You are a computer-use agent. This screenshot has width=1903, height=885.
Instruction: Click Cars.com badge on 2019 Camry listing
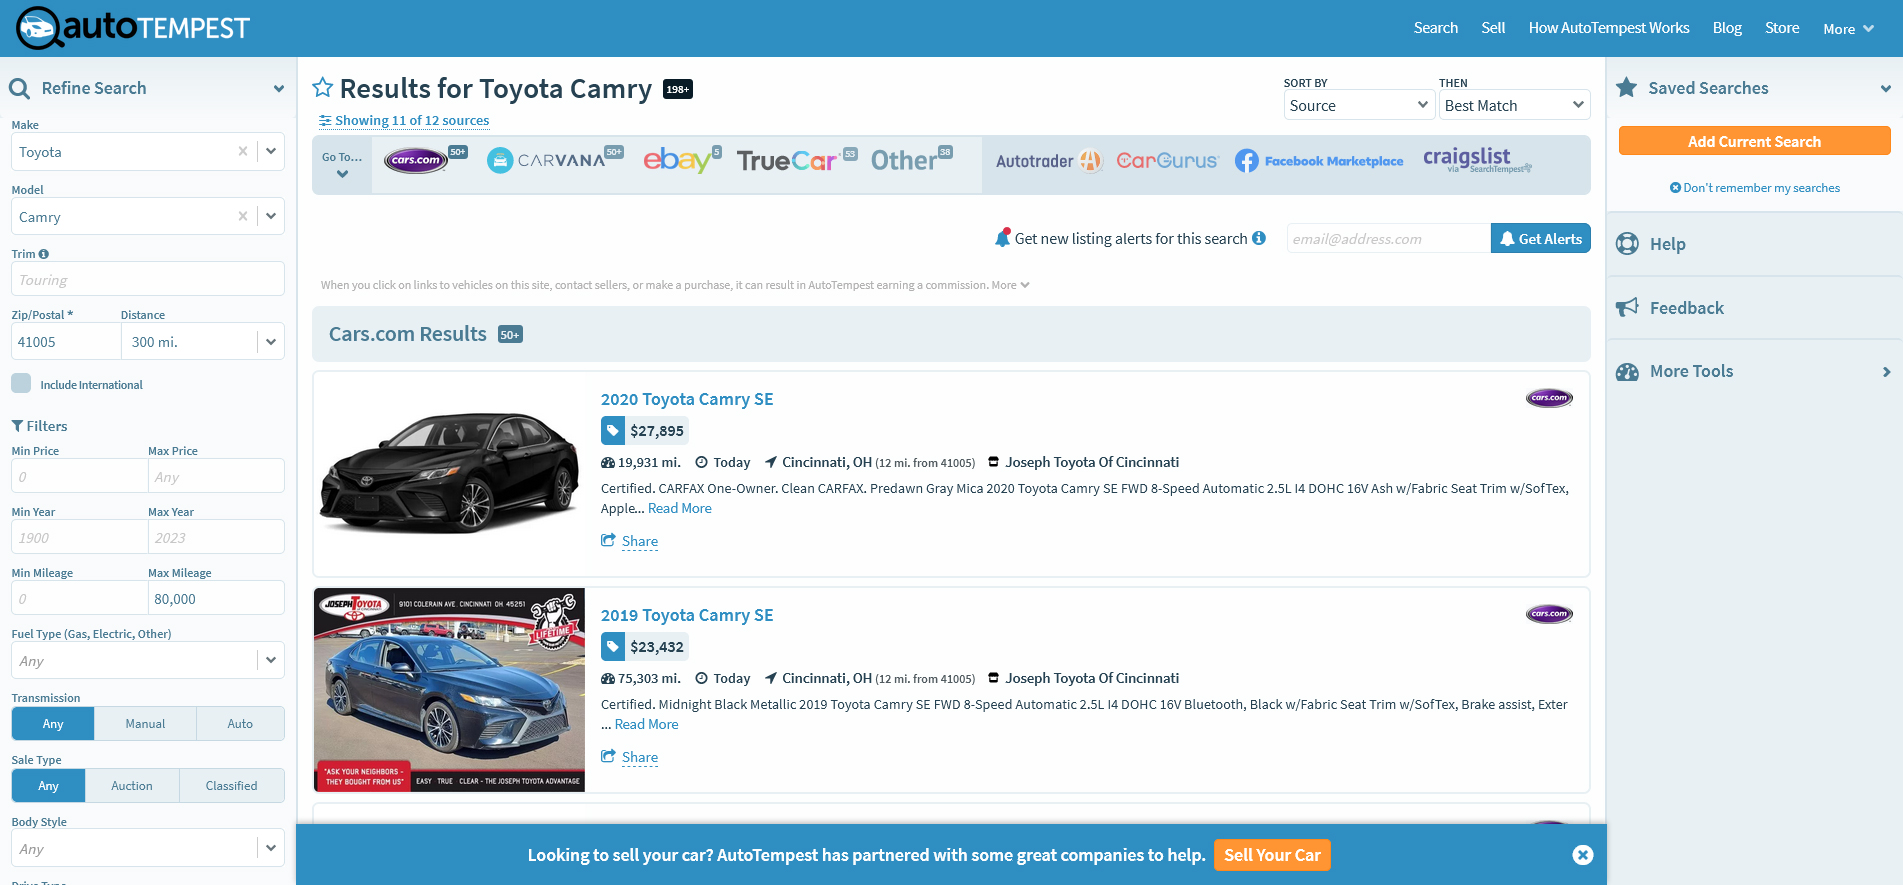1549,614
